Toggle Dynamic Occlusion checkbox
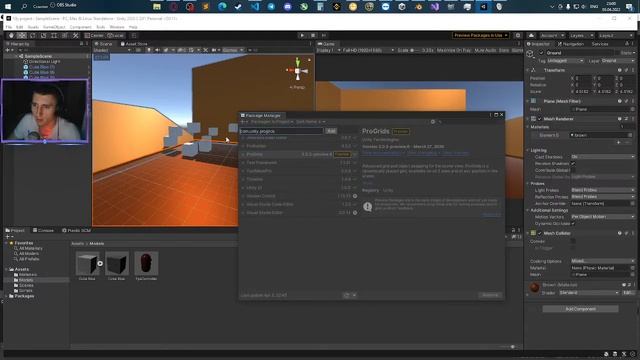 point(573,224)
